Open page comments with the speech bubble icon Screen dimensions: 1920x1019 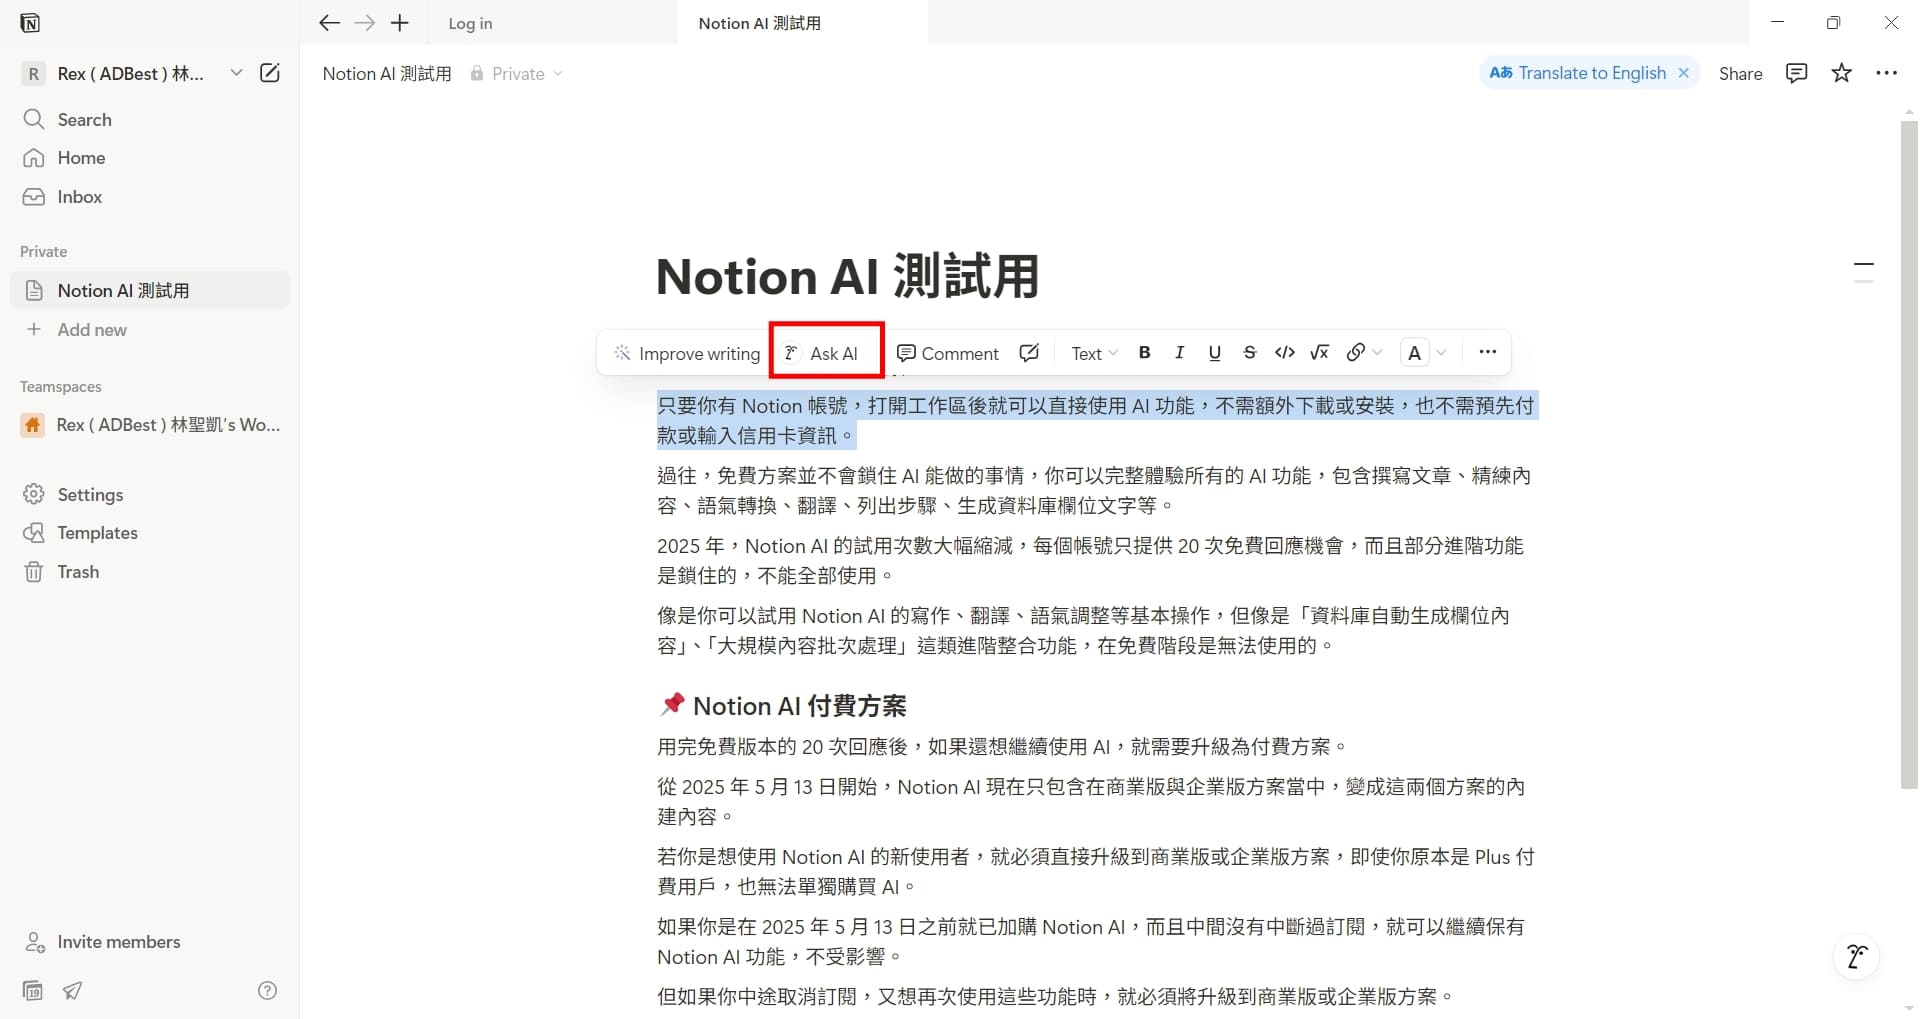[1796, 73]
